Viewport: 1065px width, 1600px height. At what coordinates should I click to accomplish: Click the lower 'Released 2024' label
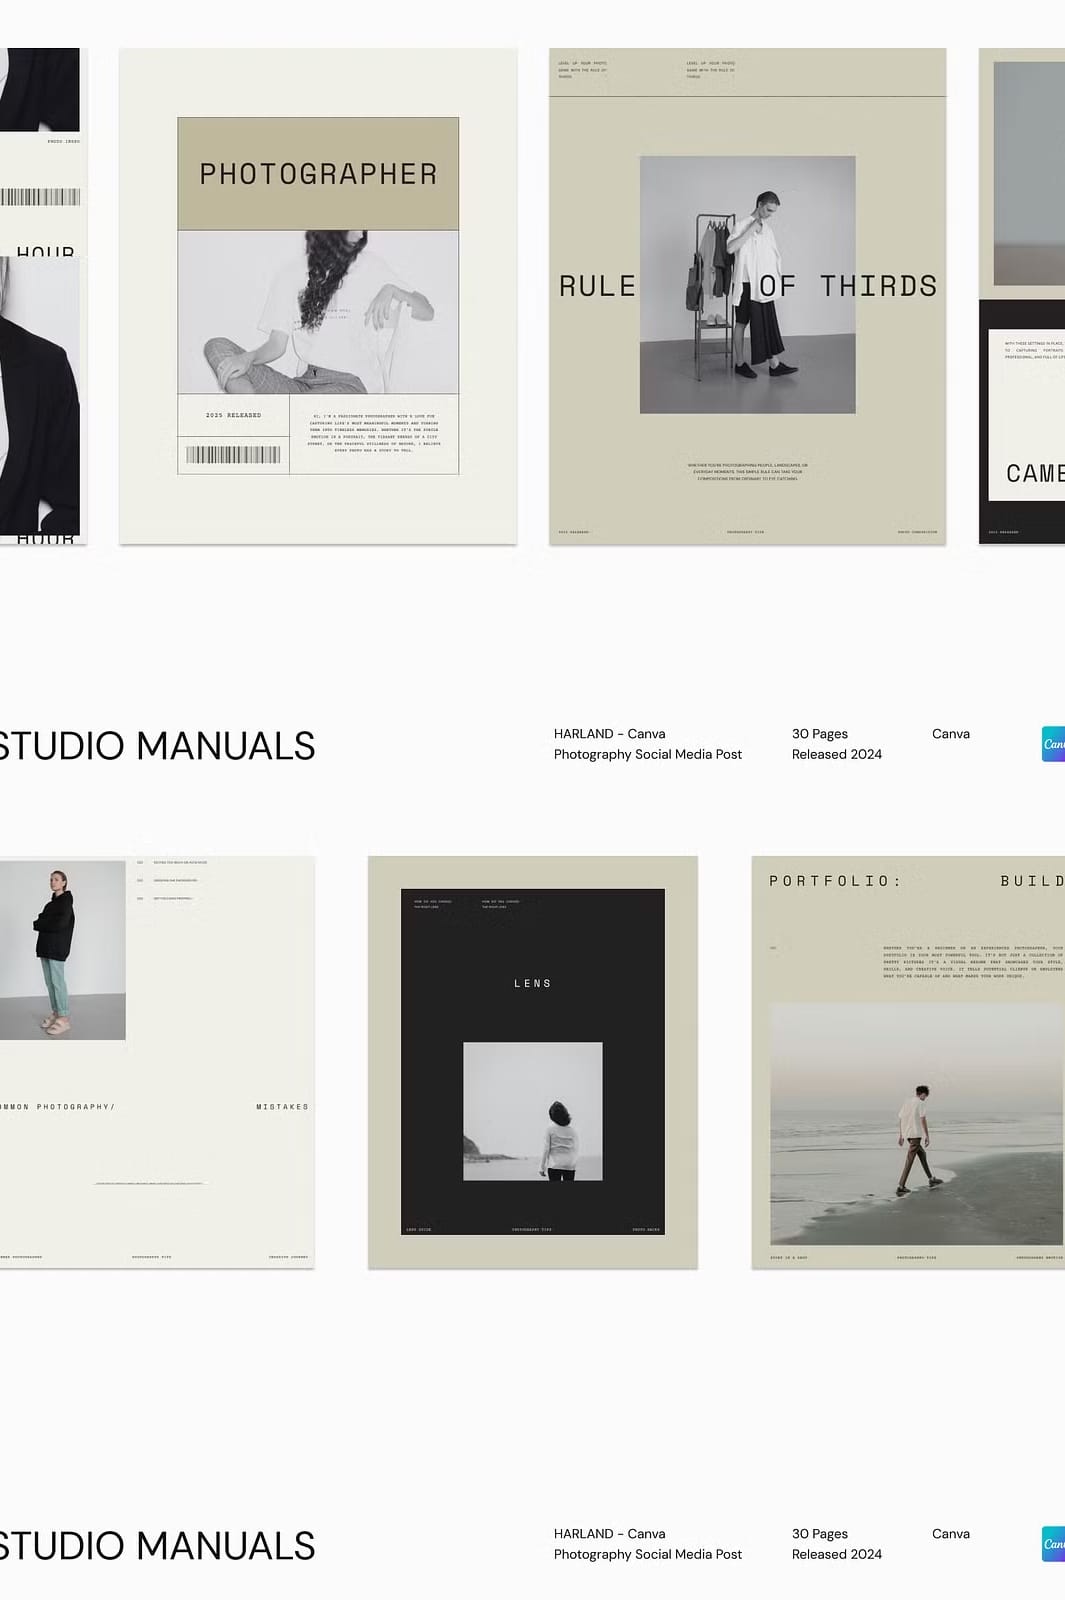point(836,1554)
